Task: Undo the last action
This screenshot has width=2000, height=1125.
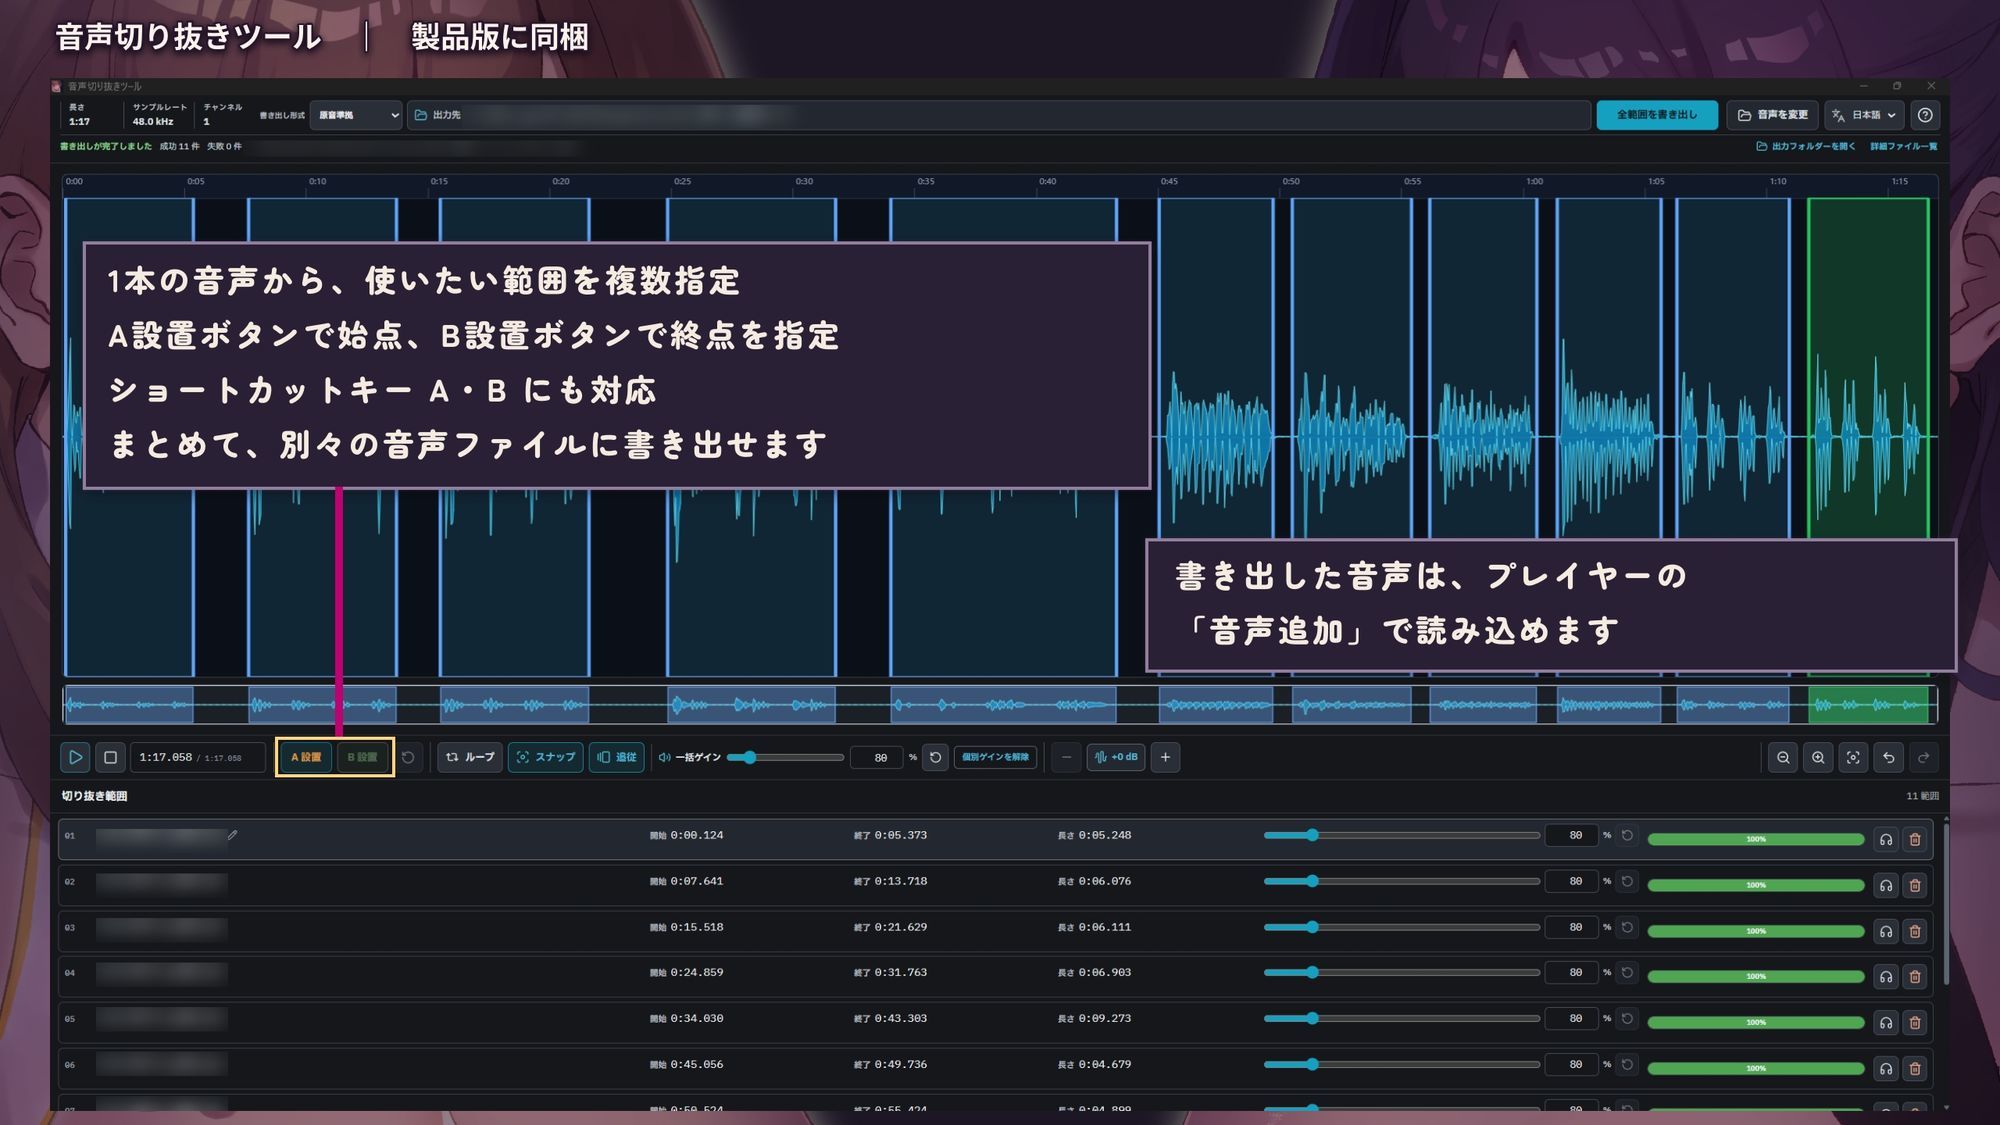Action: click(x=1888, y=757)
